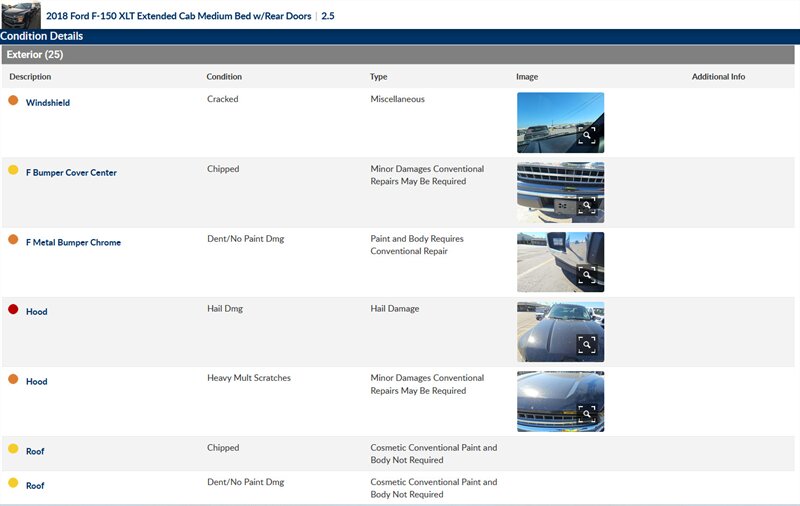Open the Roof link marked Chipped

pos(35,452)
